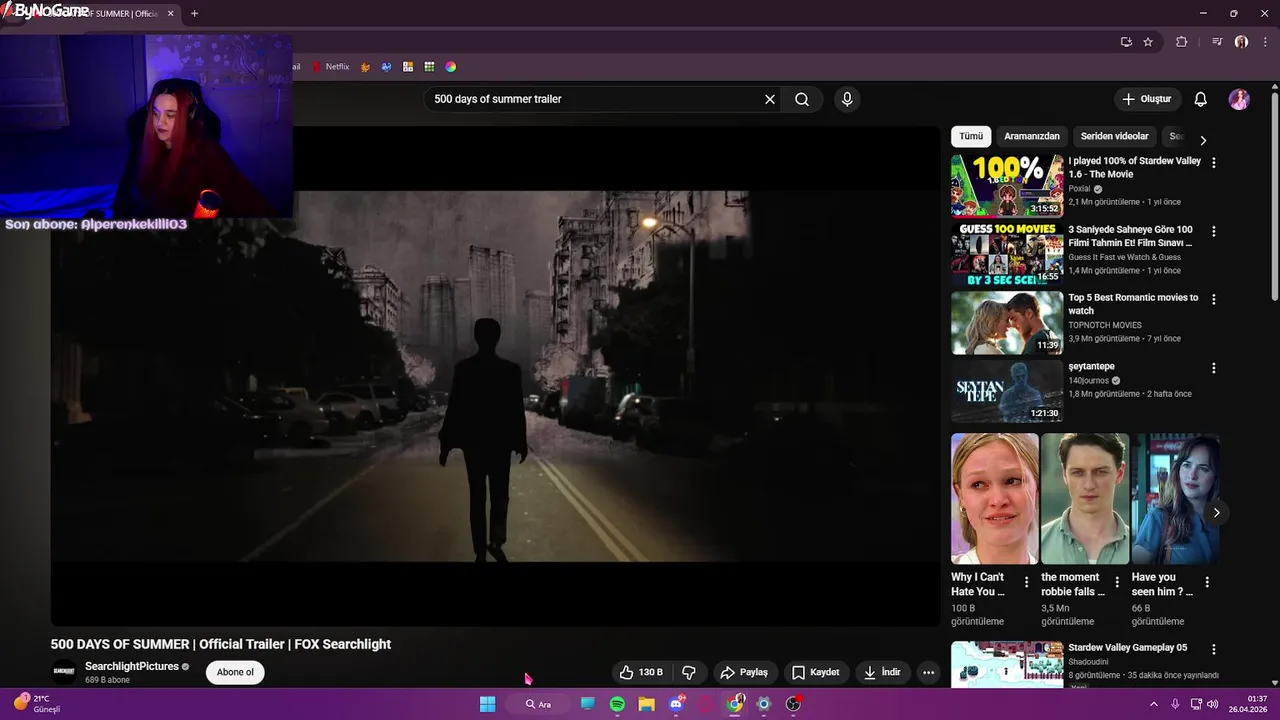Bookmark this page with the star

(x=1148, y=42)
